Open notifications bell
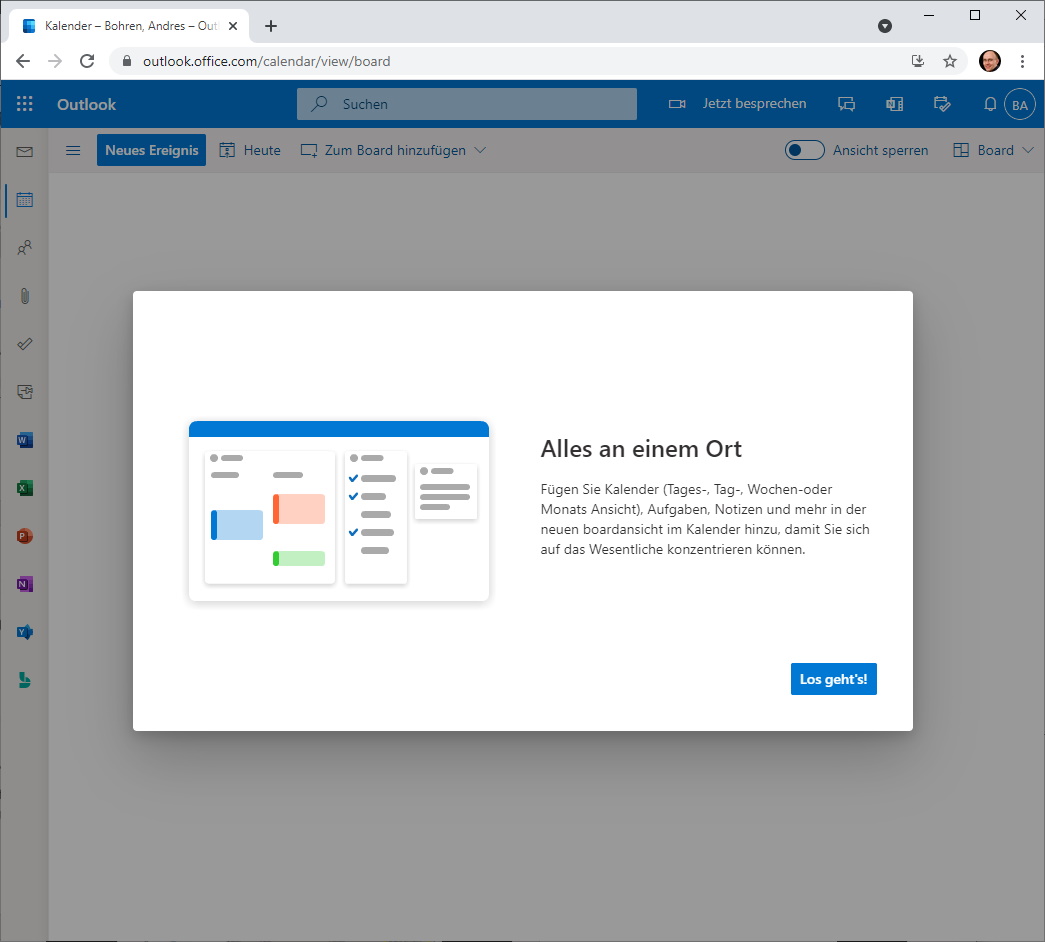1045x942 pixels. tap(990, 104)
